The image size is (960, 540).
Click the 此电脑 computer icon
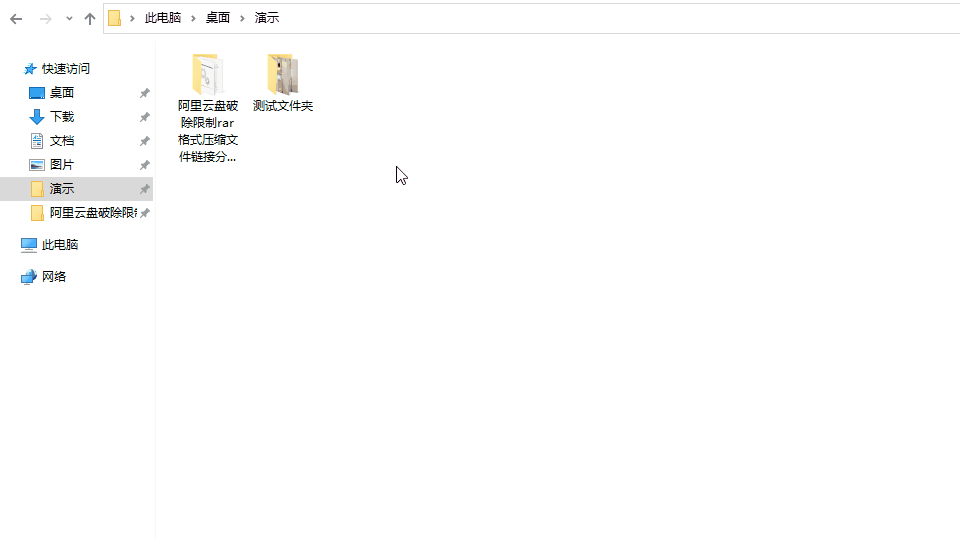pyautogui.click(x=29, y=245)
